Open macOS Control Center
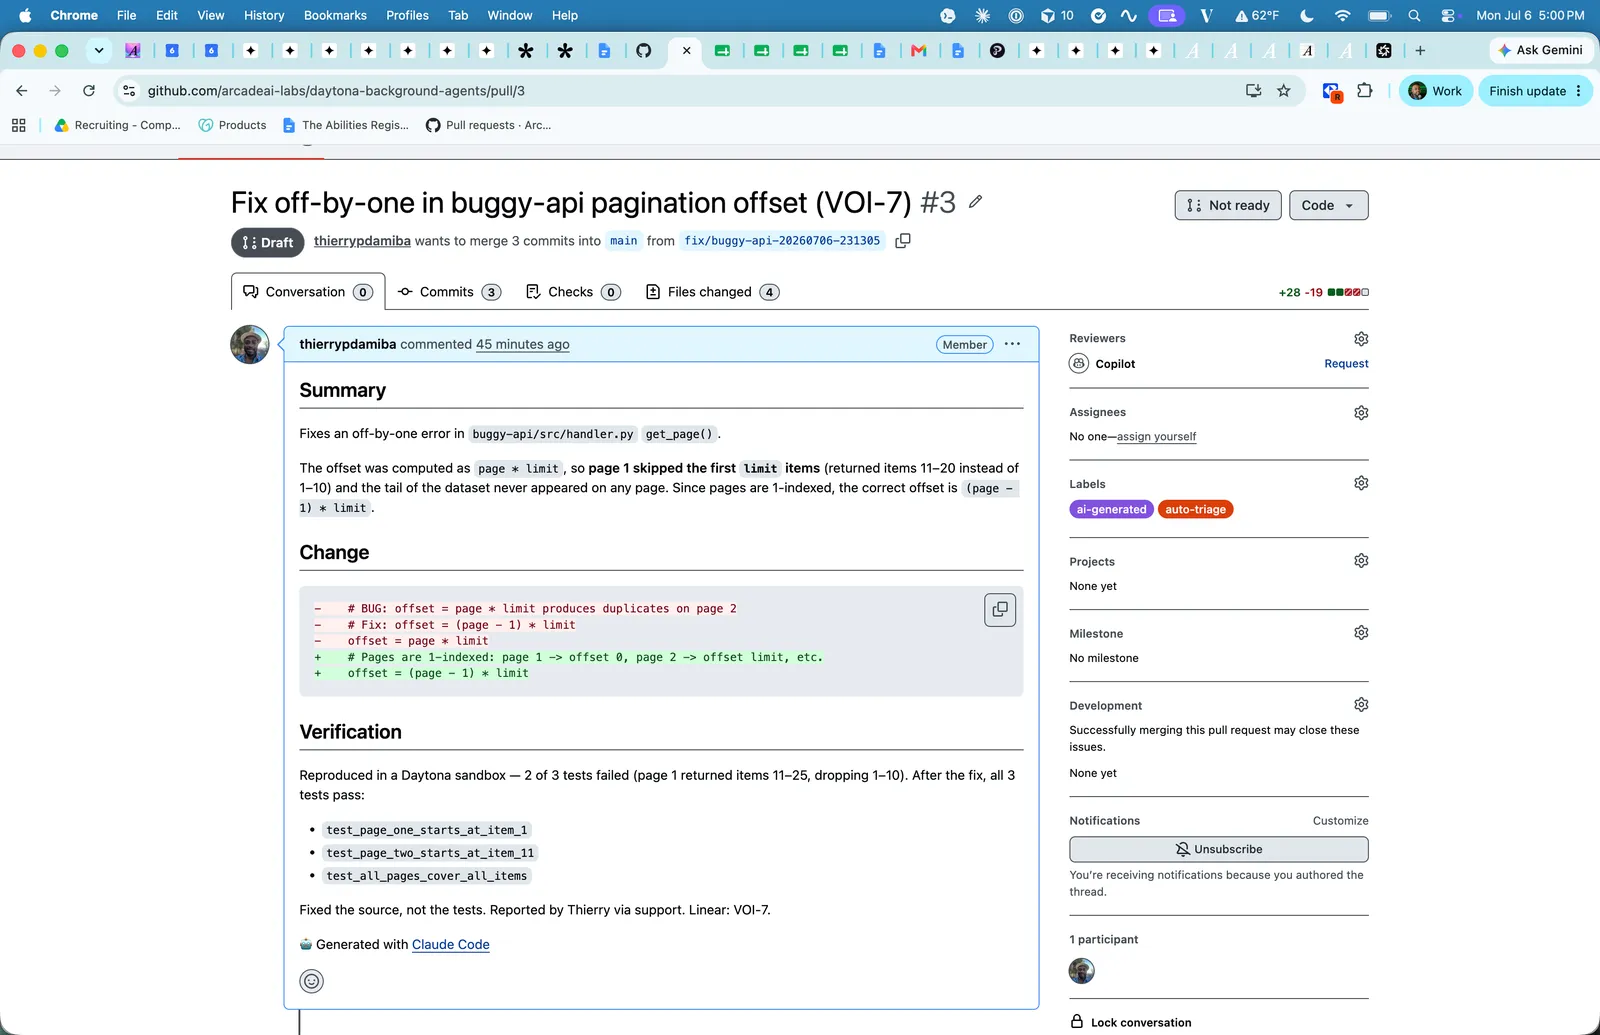The width and height of the screenshot is (1600, 1035). (1447, 15)
